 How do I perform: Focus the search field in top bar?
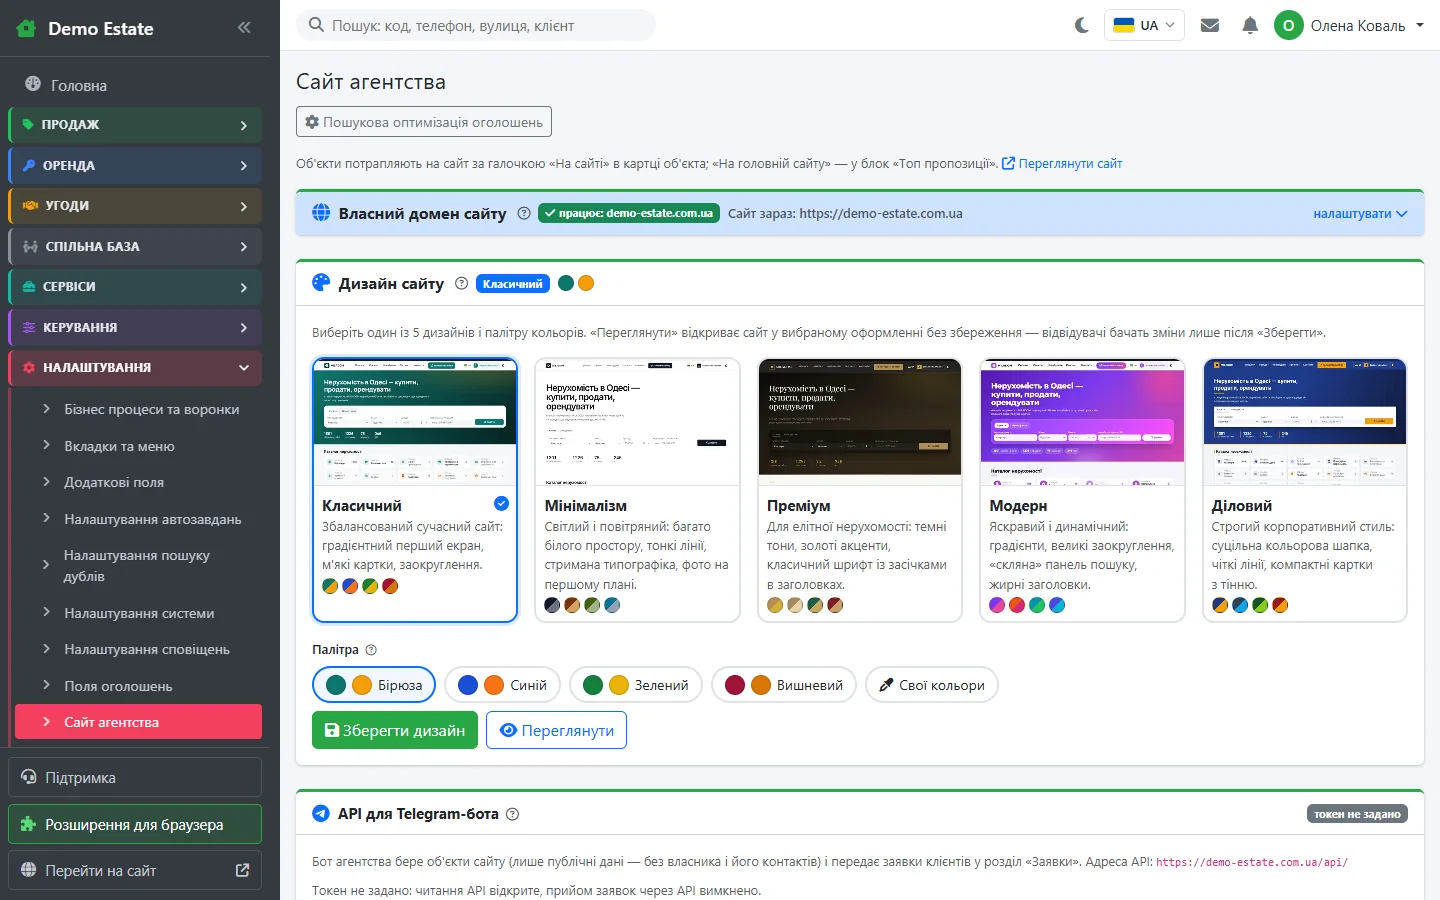click(476, 25)
